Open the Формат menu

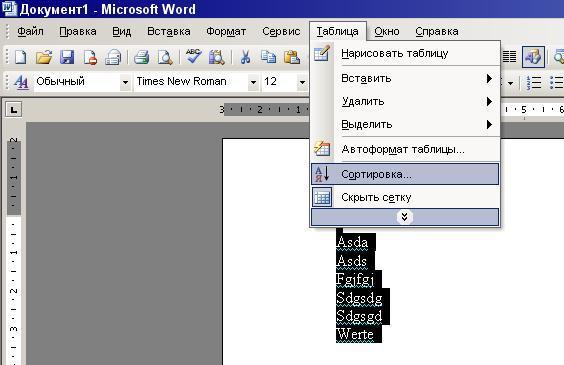coord(226,31)
